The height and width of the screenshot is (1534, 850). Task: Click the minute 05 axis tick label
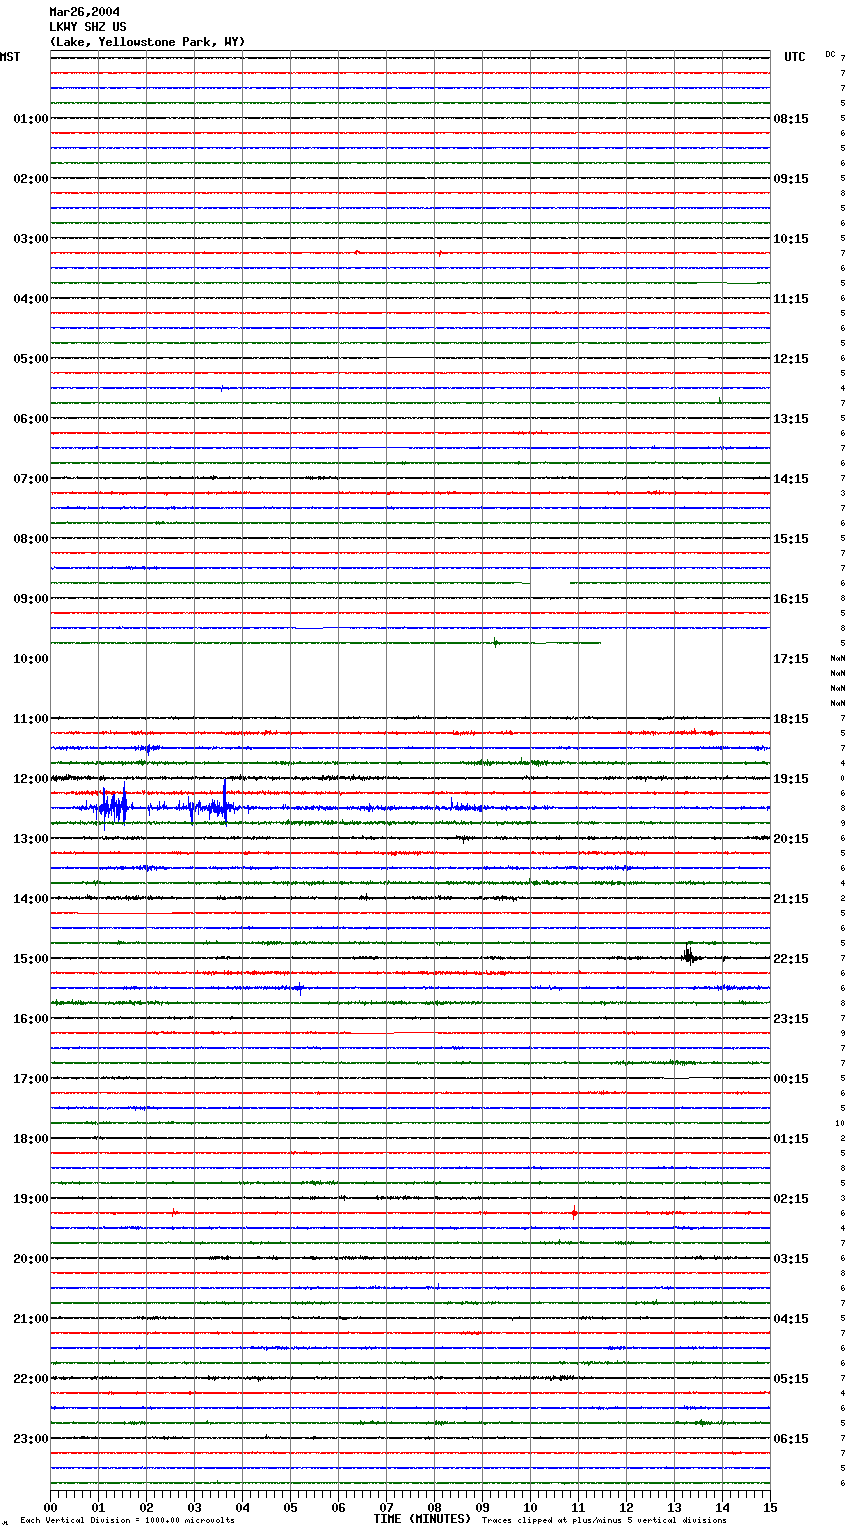click(x=290, y=1507)
